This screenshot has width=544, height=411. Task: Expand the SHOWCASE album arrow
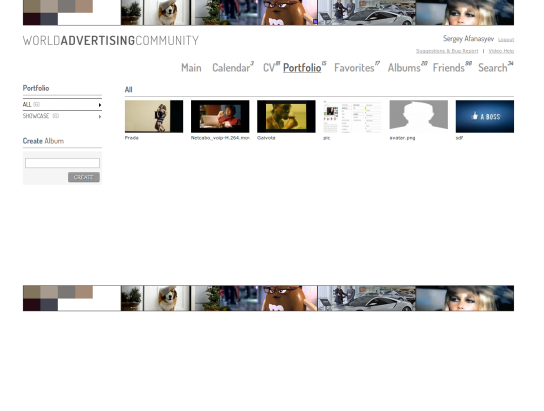(x=100, y=117)
